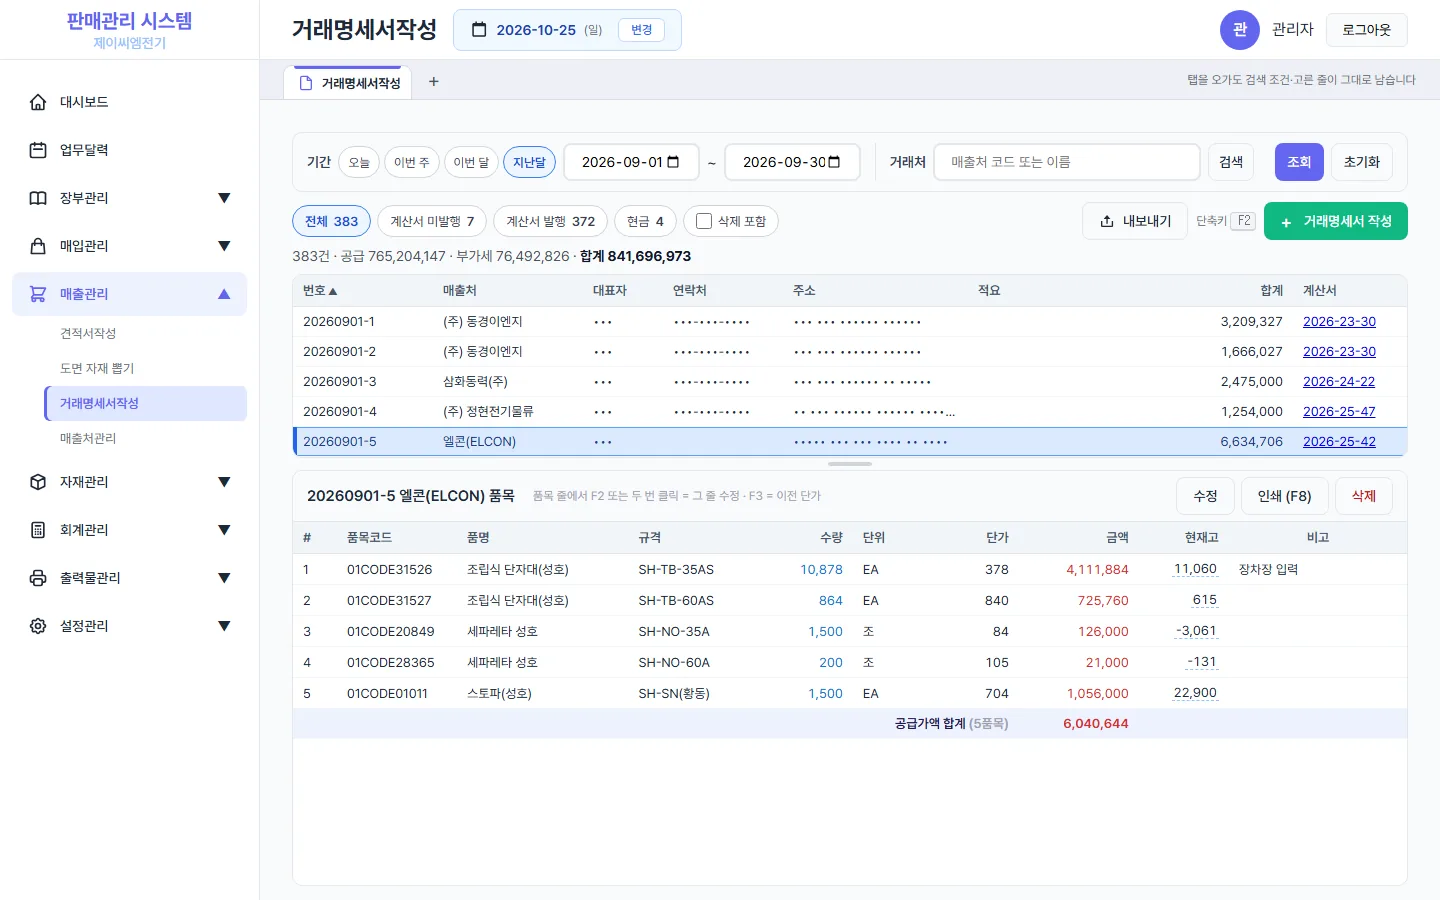Select the 이번 주 period chip
The width and height of the screenshot is (1440, 900).
[412, 162]
